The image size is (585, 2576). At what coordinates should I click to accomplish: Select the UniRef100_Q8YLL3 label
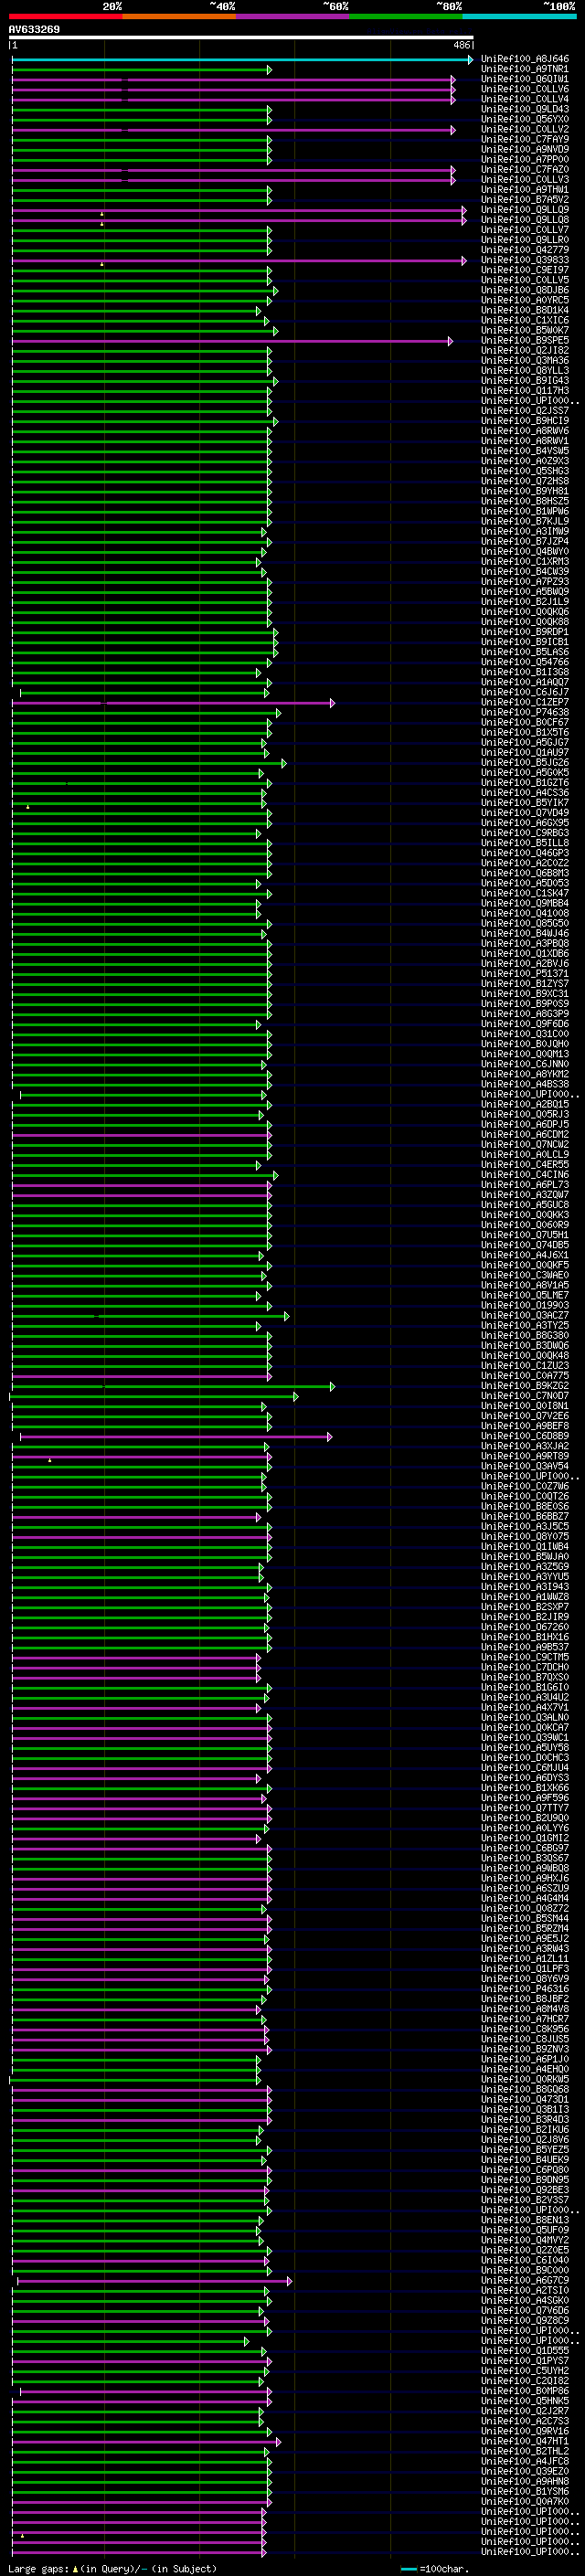point(525,371)
